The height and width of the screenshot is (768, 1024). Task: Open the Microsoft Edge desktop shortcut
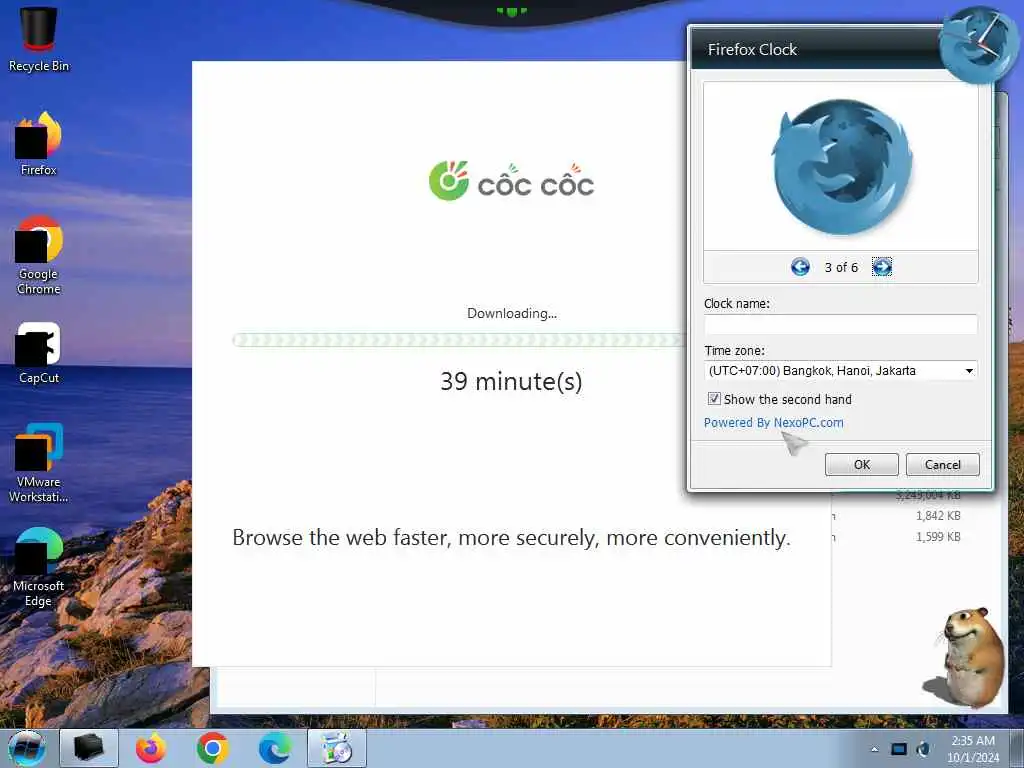[x=39, y=567]
